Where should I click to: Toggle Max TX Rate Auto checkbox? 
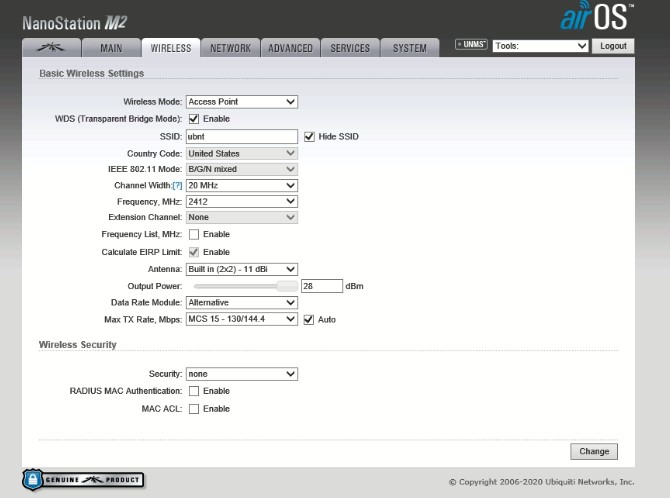click(x=309, y=320)
